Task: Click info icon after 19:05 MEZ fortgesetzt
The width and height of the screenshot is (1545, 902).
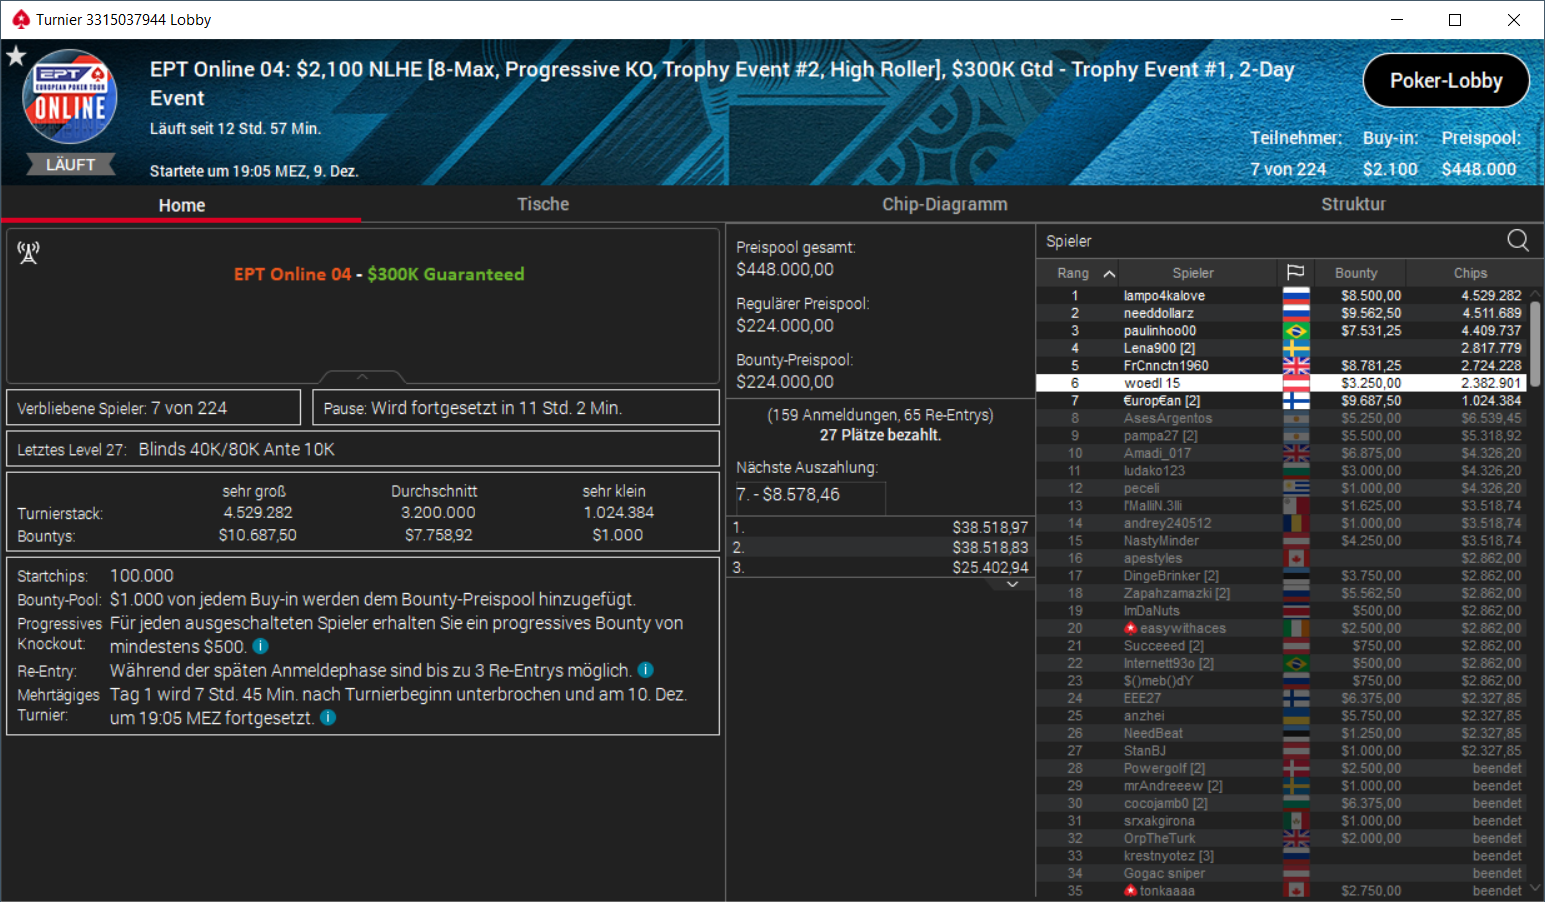Action: [328, 717]
